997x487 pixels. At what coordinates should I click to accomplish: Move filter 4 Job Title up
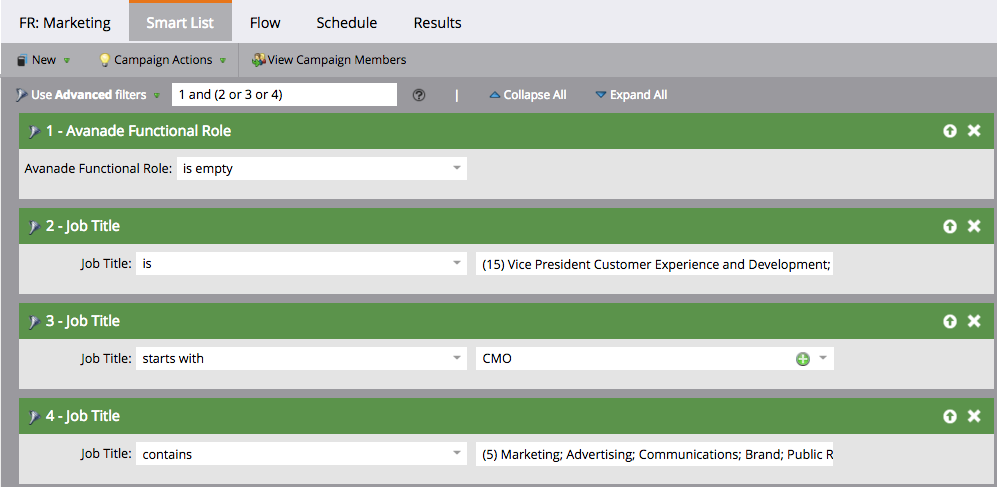[949, 416]
